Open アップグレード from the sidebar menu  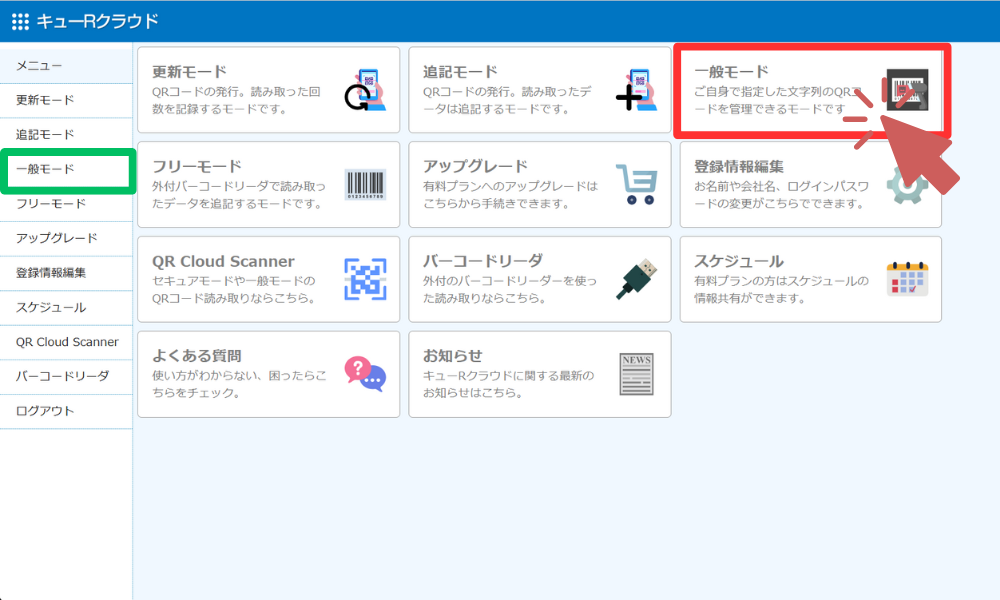[x=66, y=238]
